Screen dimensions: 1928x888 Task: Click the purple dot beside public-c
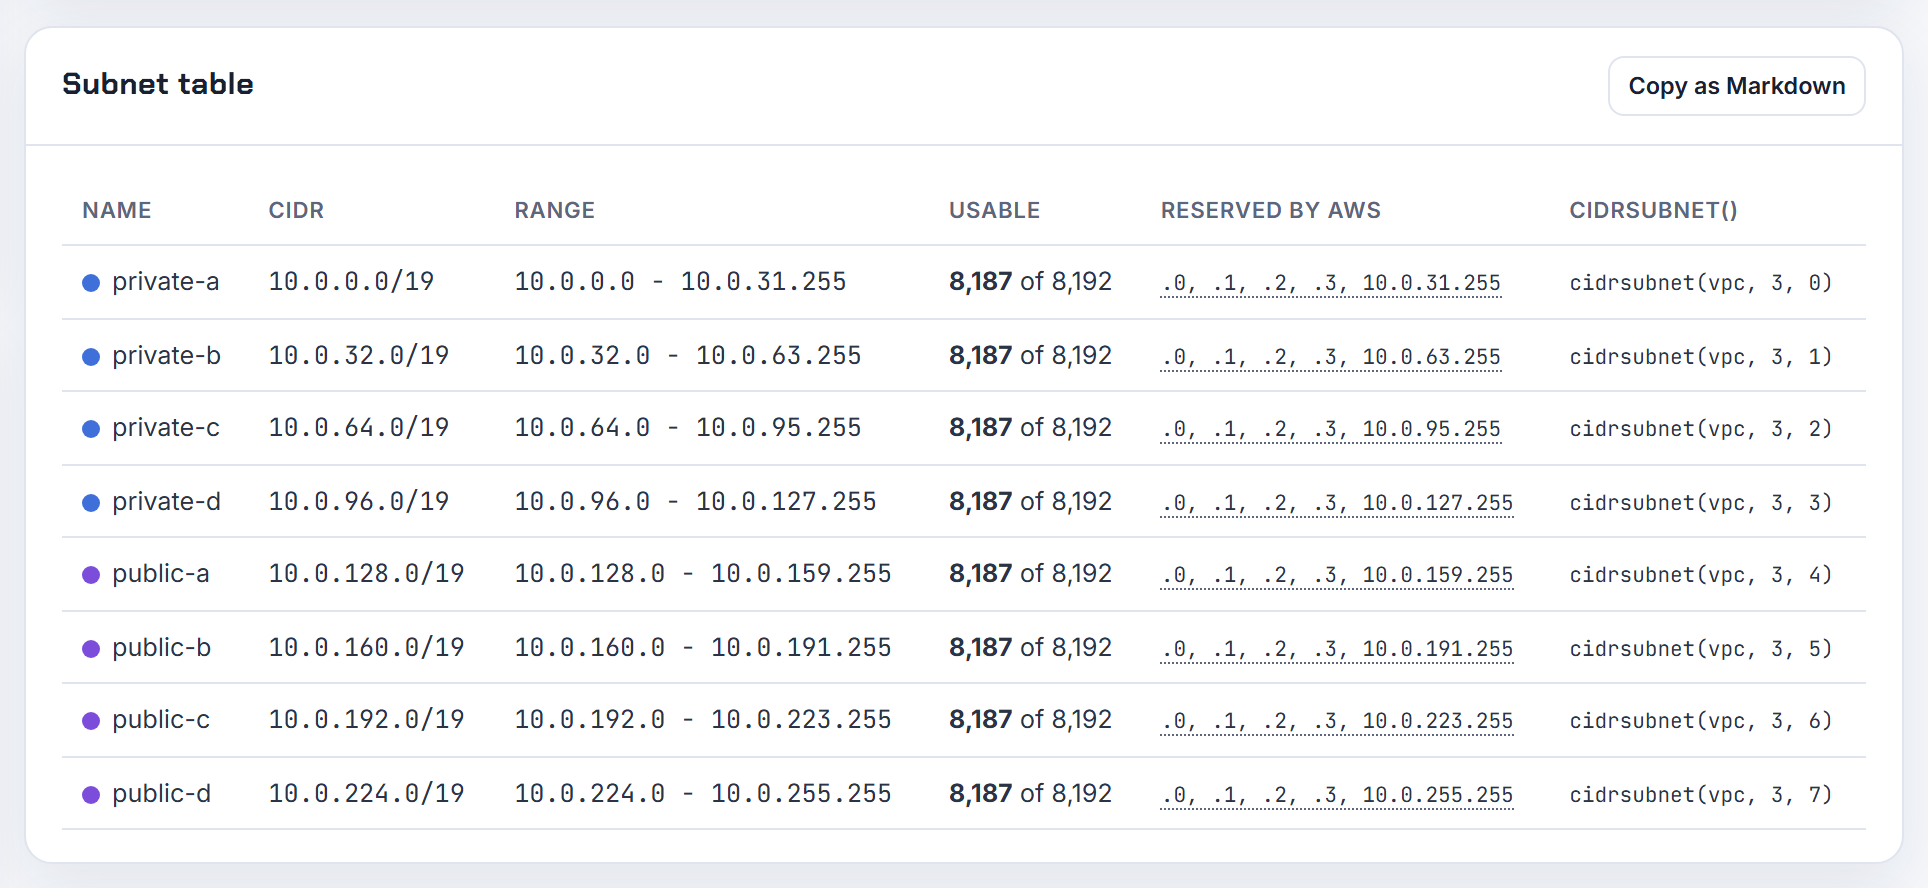tap(91, 721)
